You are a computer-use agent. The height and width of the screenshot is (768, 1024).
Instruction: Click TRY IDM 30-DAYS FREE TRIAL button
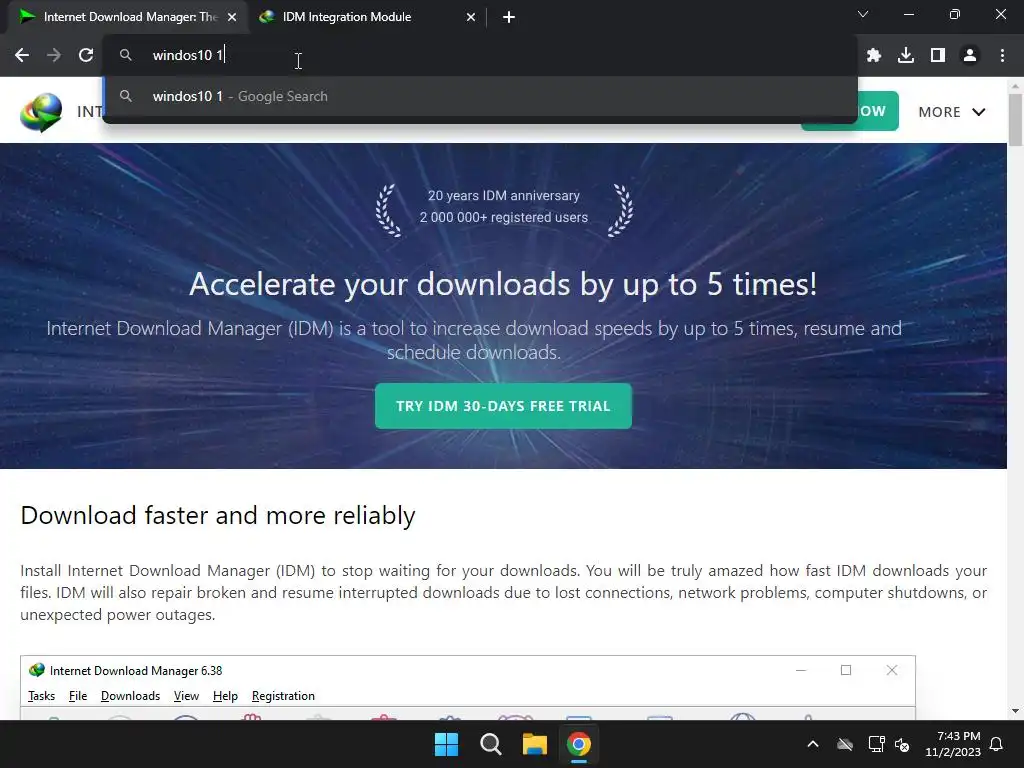tap(504, 406)
